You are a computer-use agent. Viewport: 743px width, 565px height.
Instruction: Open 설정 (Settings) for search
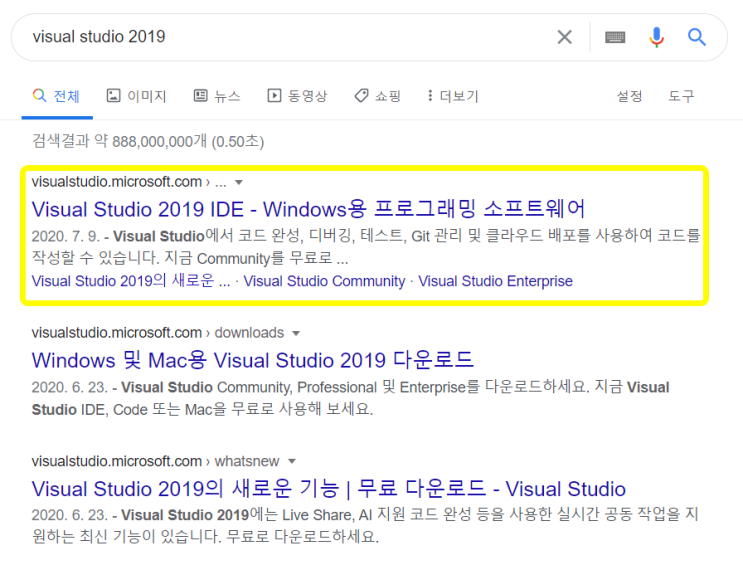tap(629, 96)
